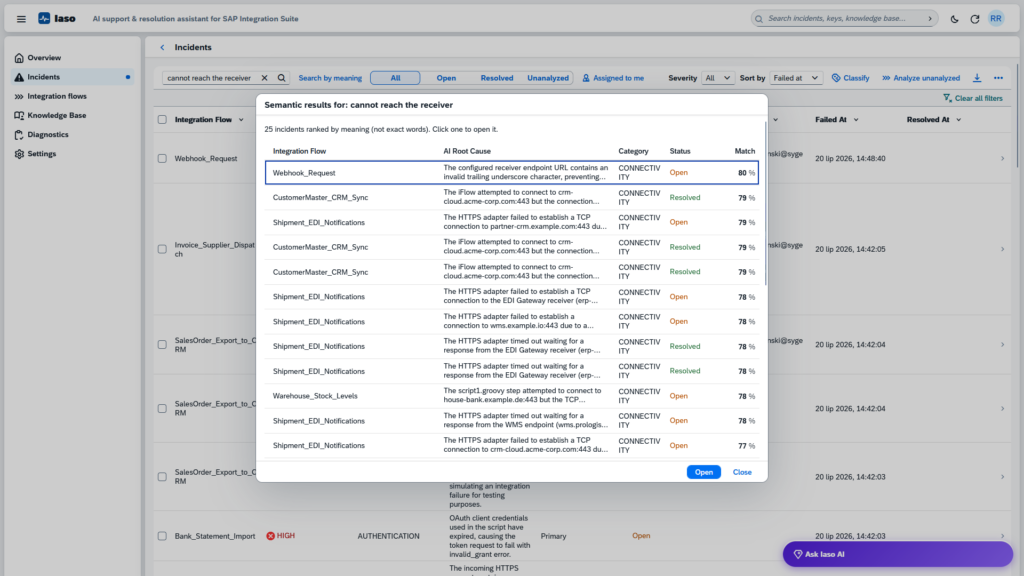Click the blue Open button in dialog

703,472
